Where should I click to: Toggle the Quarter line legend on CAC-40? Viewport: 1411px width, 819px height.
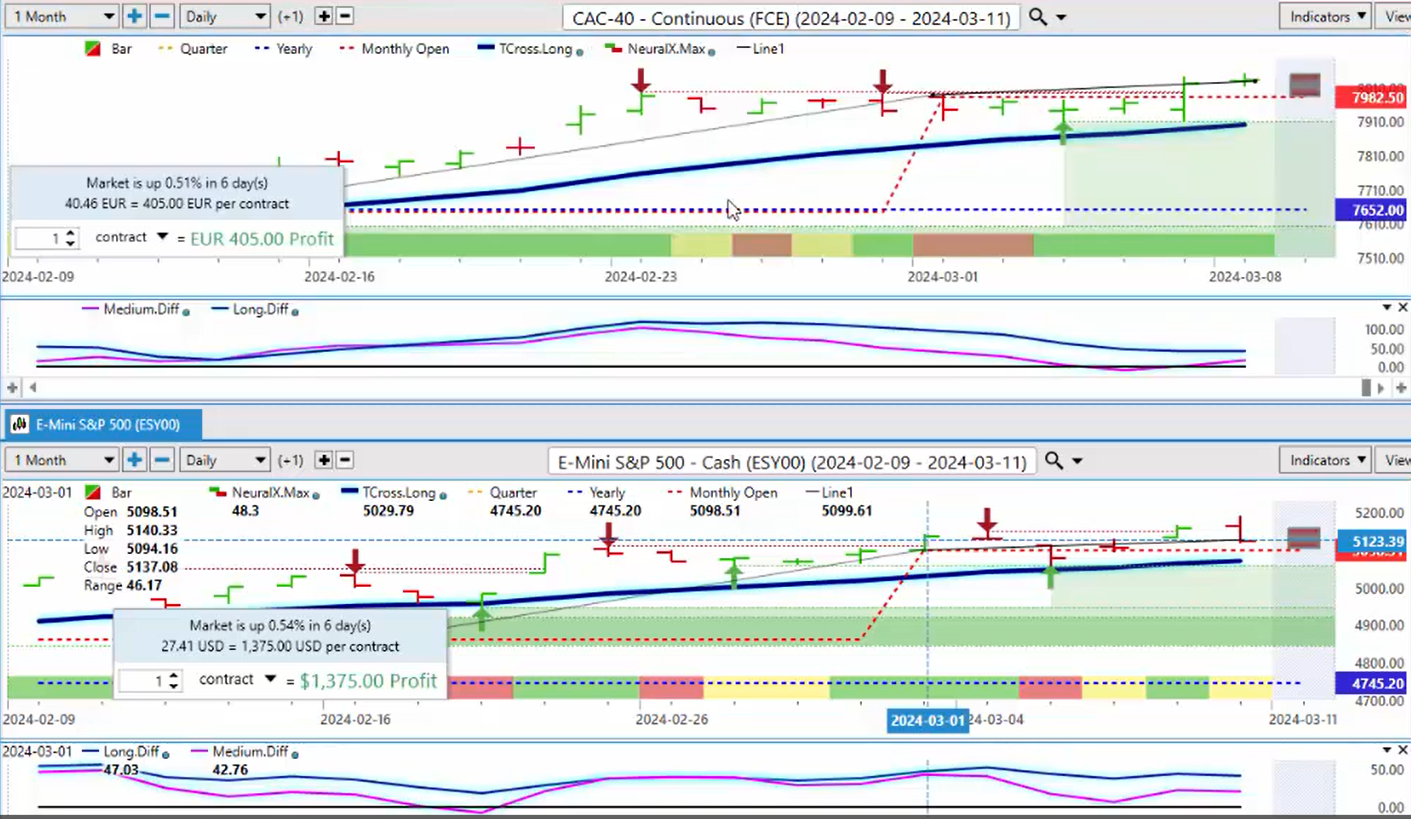pyautogui.click(x=192, y=48)
